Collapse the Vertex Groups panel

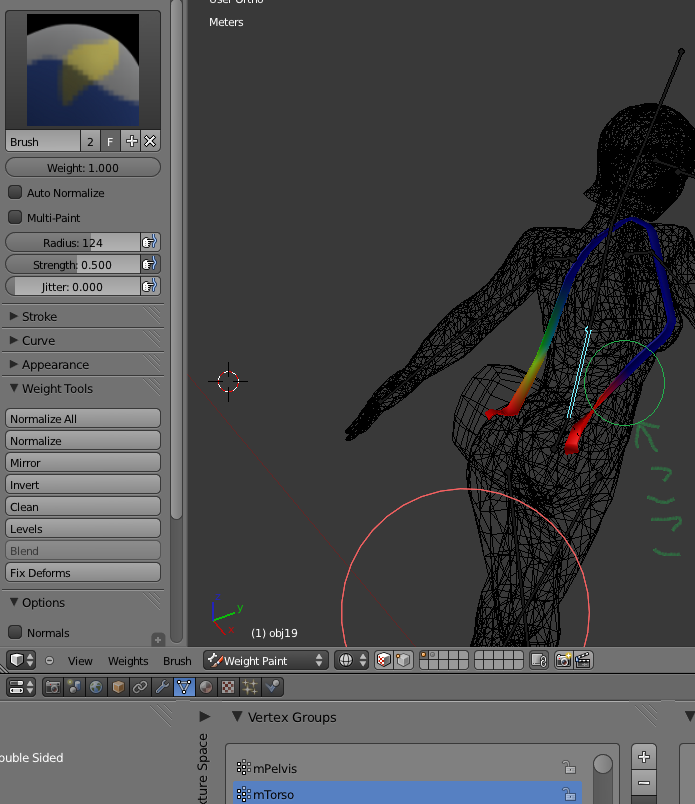[237, 716]
